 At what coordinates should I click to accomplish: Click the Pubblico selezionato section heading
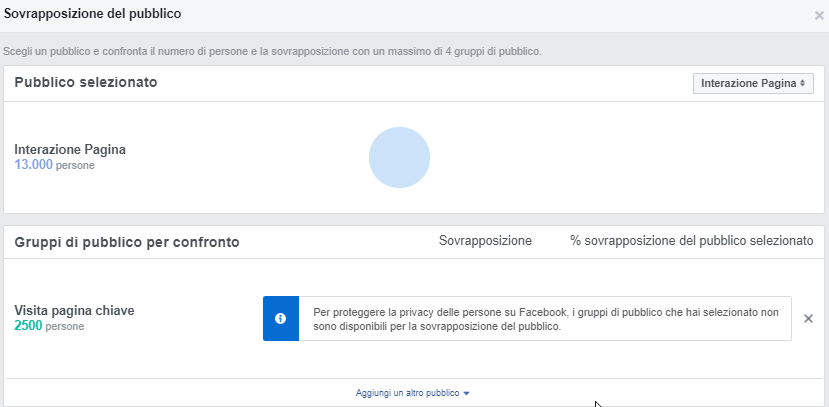[x=85, y=82]
